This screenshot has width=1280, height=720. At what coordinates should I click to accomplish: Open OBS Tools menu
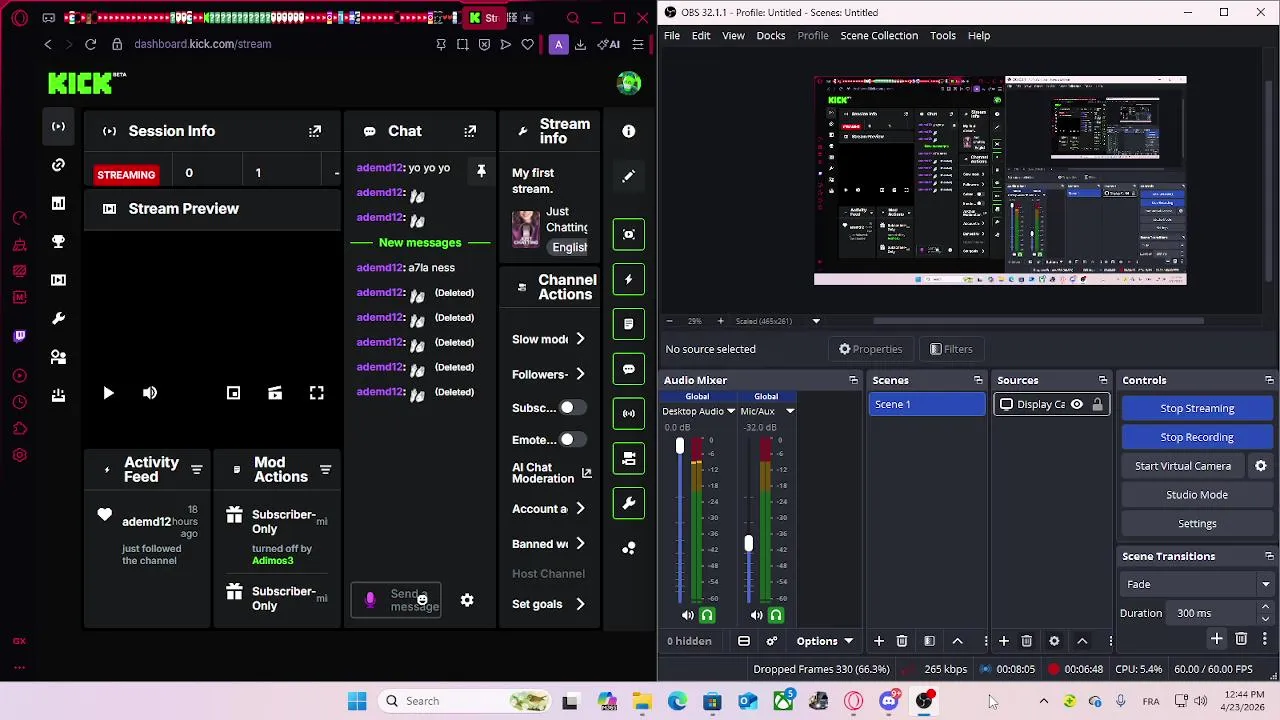tap(943, 35)
